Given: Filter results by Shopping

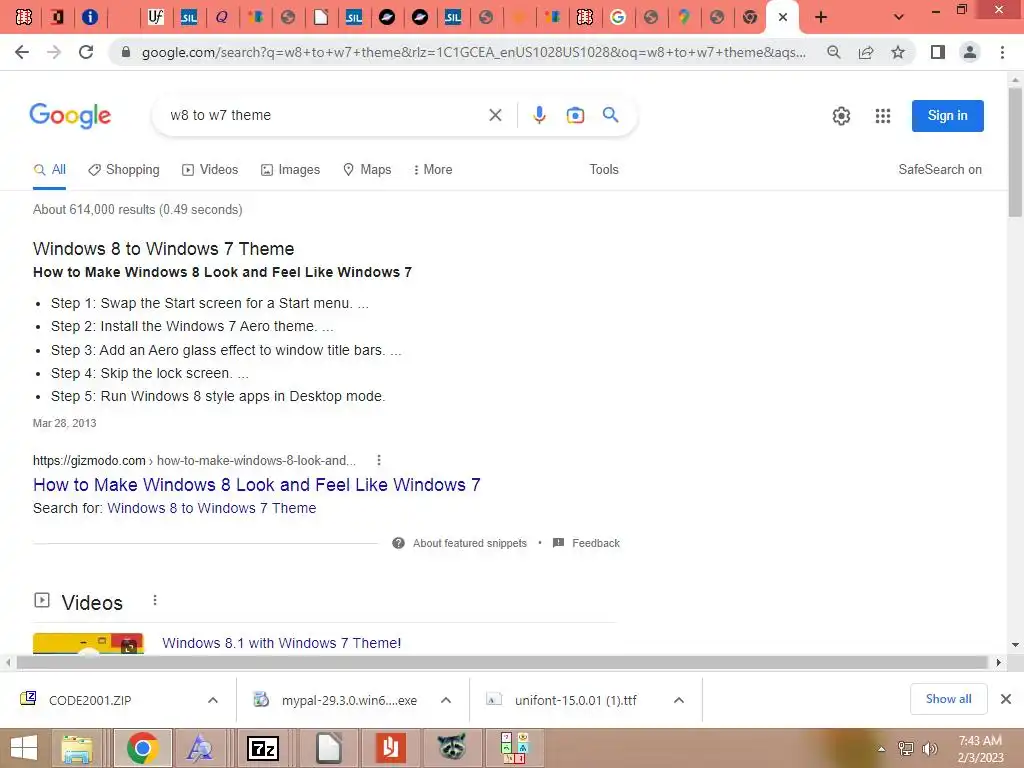Looking at the screenshot, I should (x=123, y=170).
